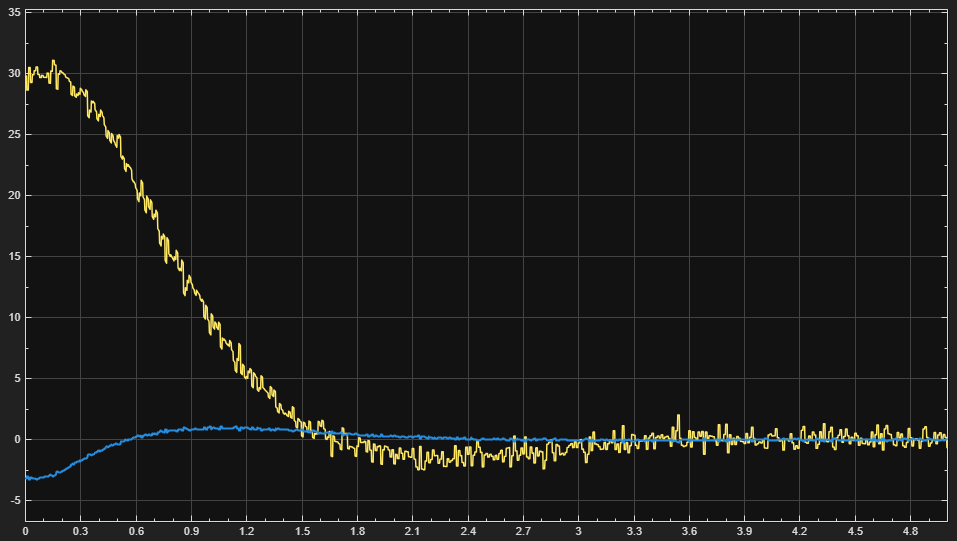This screenshot has height=541, width=957.
Task: Click the y-axis label 35
Action: pyautogui.click(x=14, y=12)
